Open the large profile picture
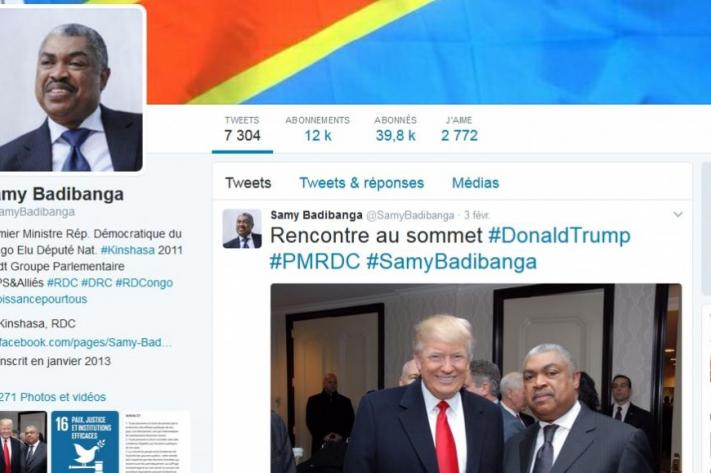 click(71, 89)
